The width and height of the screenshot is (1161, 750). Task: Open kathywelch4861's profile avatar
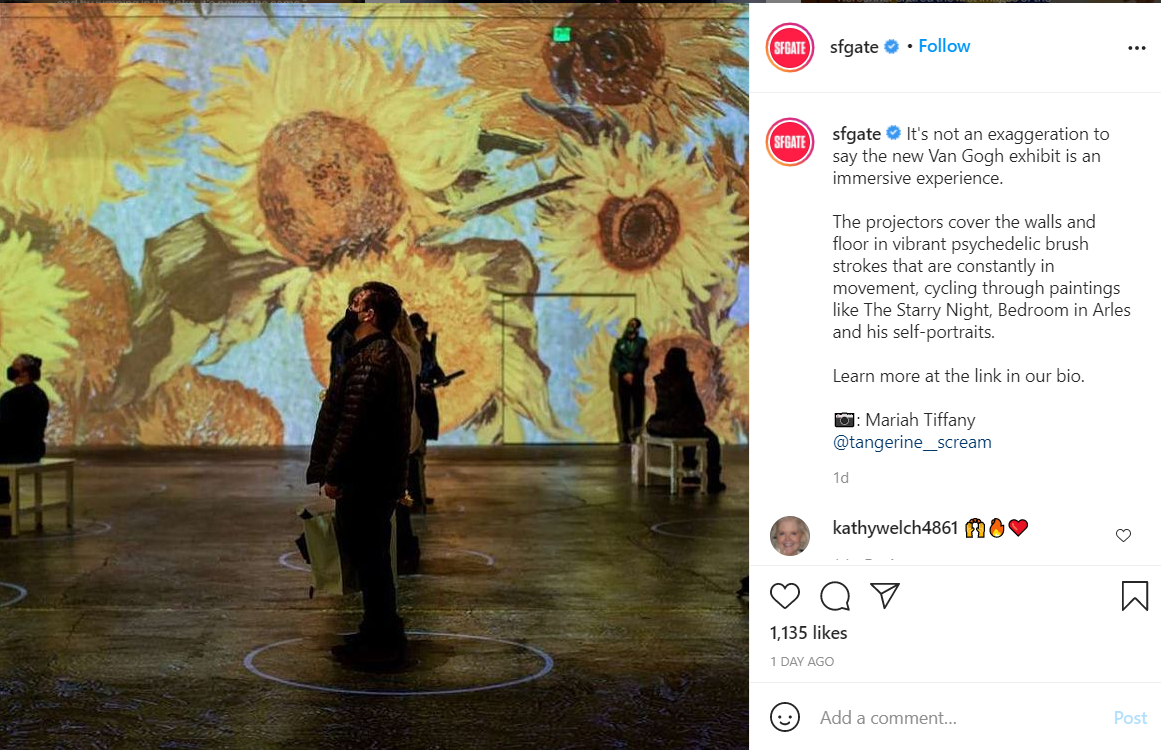pos(790,535)
